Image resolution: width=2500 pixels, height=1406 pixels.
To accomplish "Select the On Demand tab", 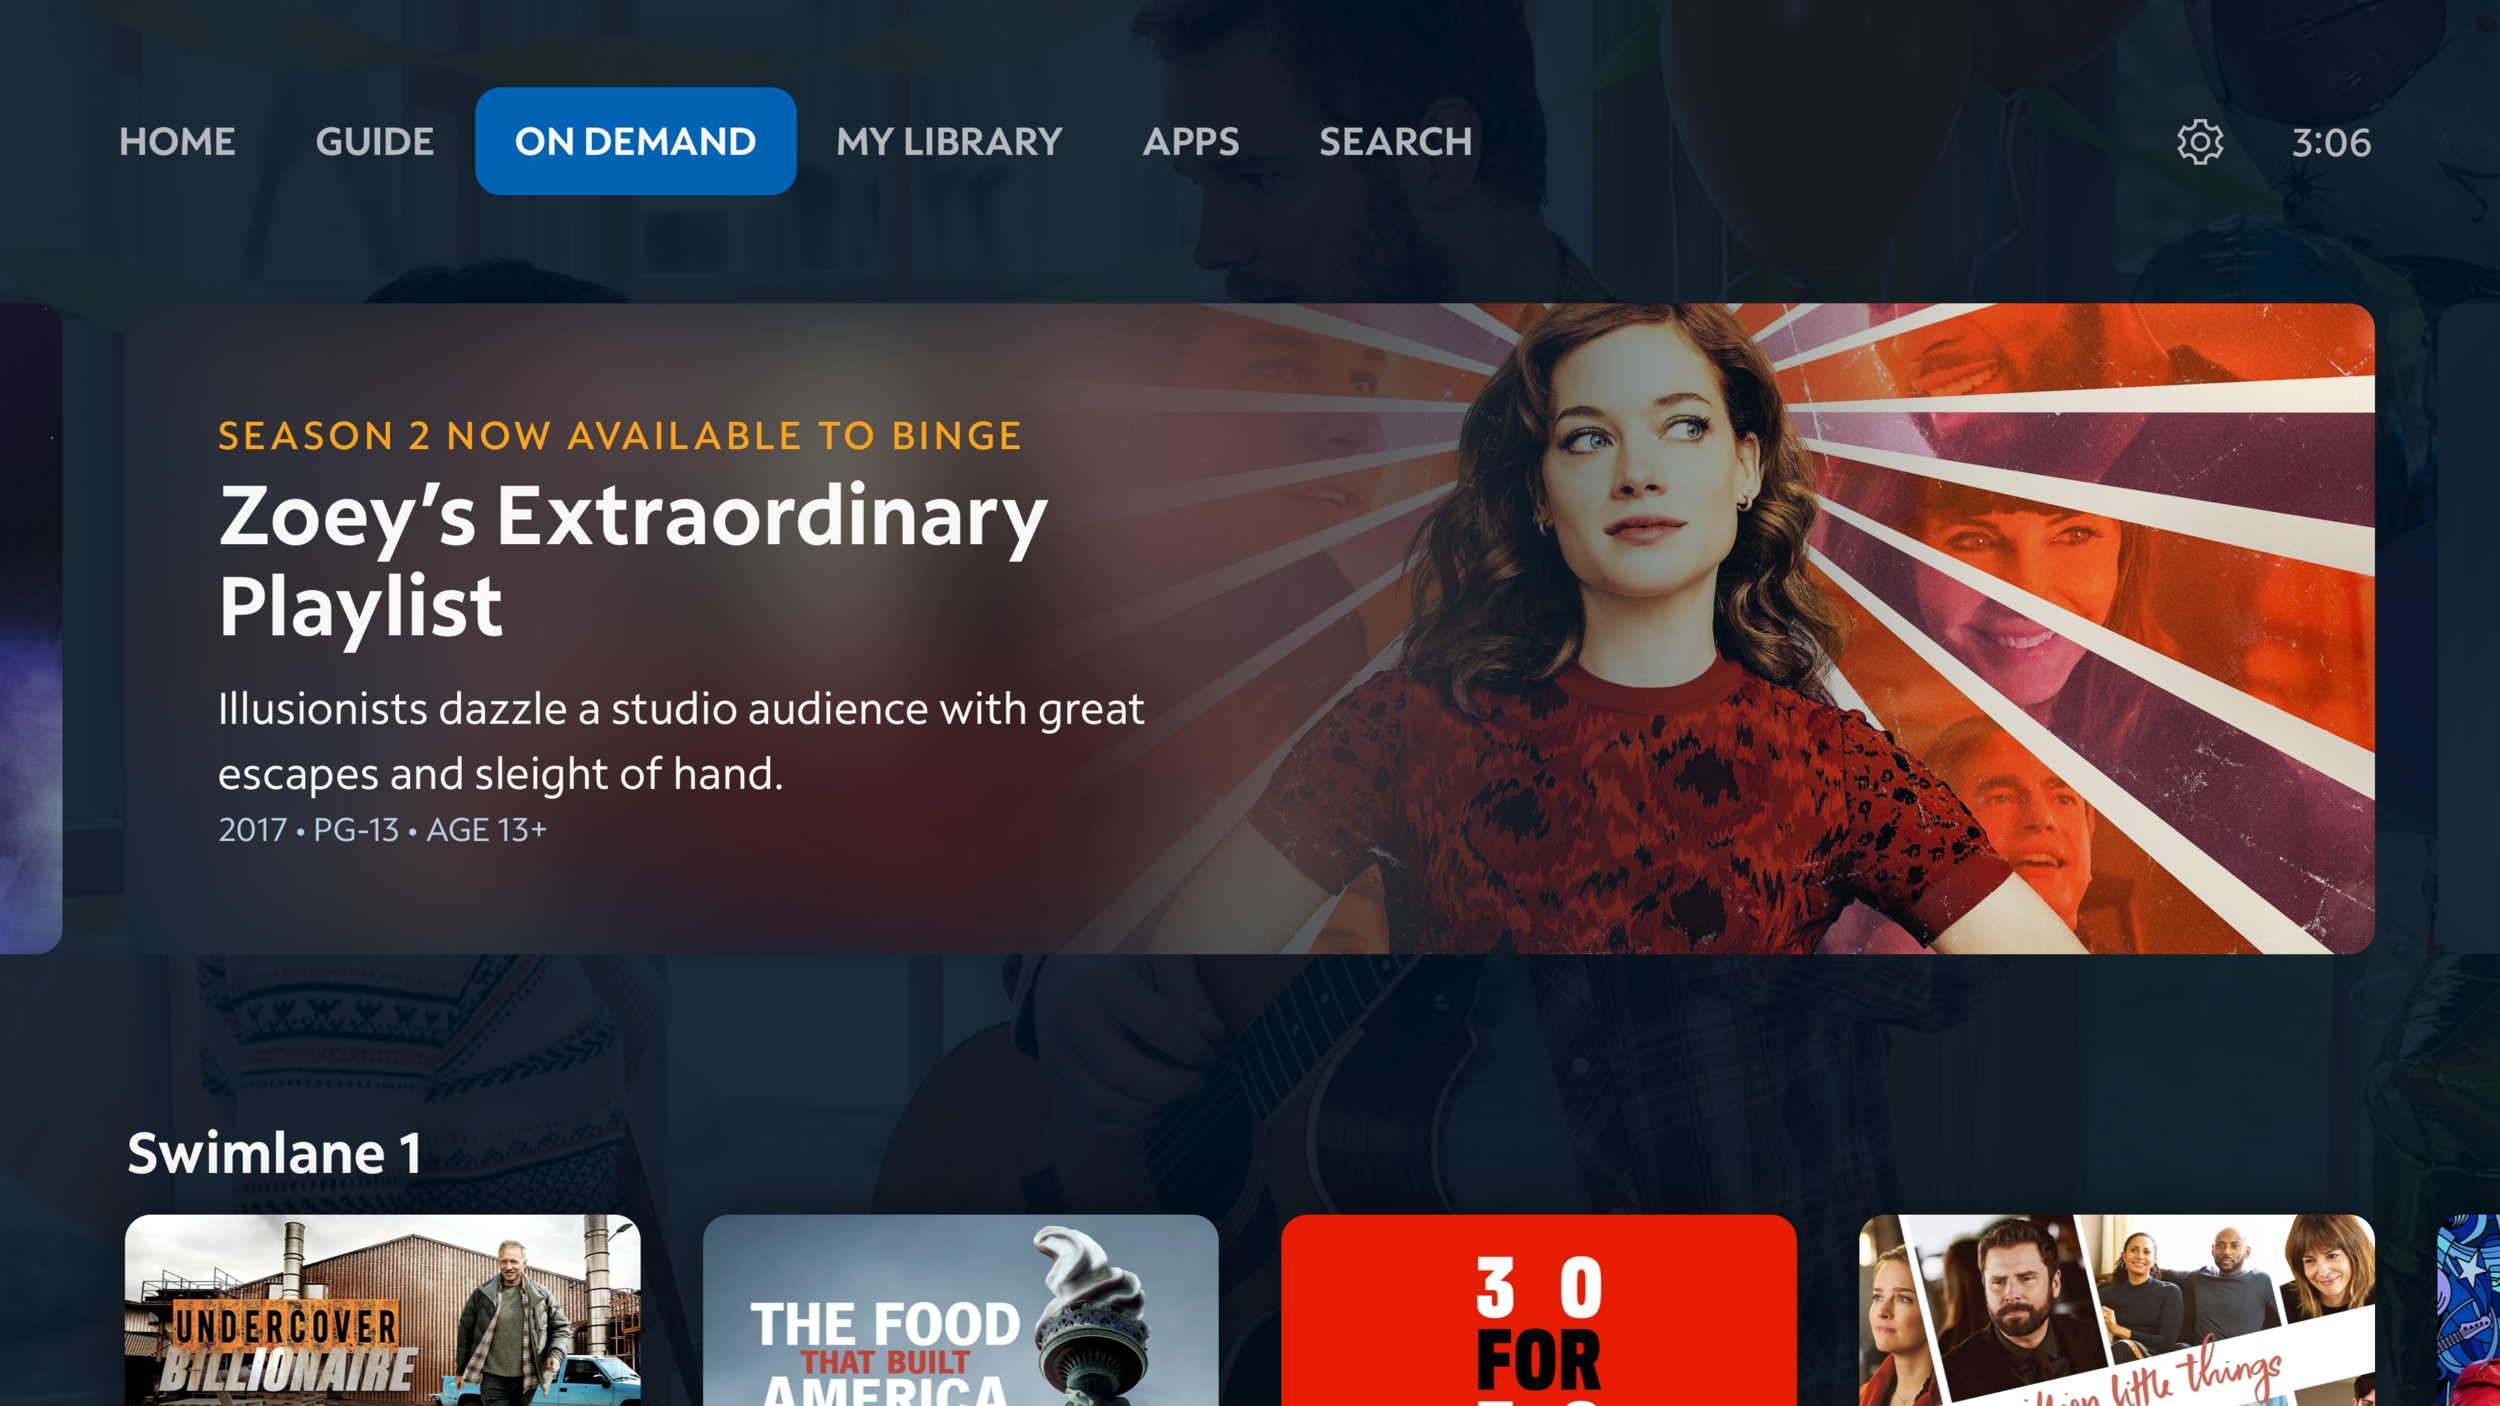I will tap(635, 141).
